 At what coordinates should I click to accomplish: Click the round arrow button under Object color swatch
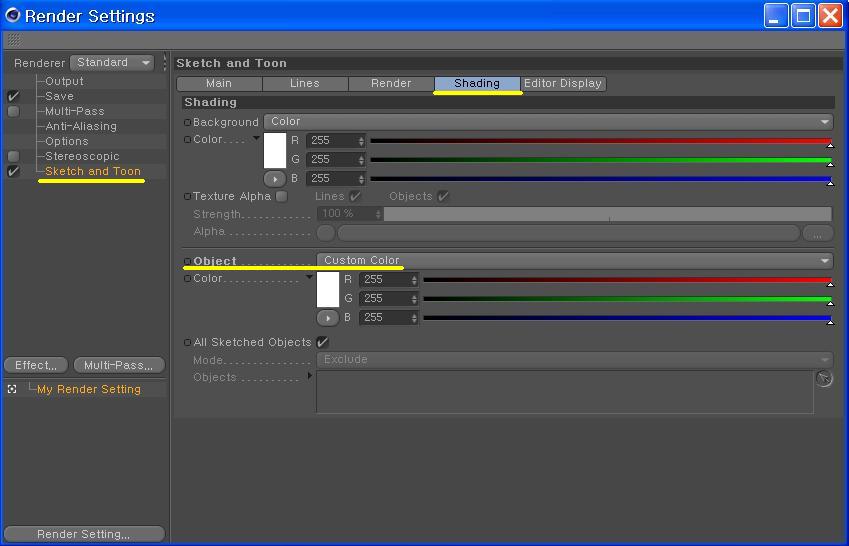pyautogui.click(x=328, y=318)
